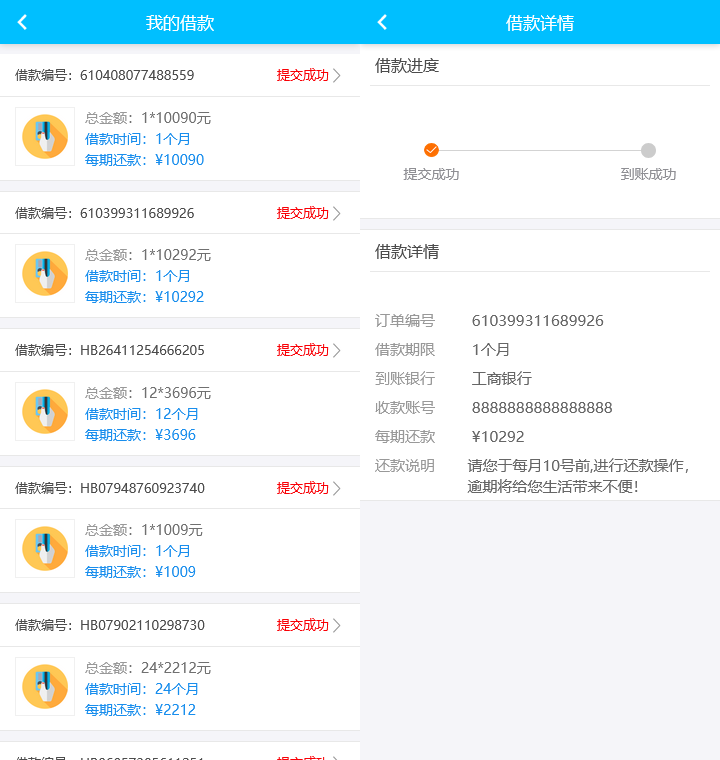Viewport: 720px width, 760px height.
Task: Select the 借款编号: HB07902110298730 row text
Action: (110, 625)
